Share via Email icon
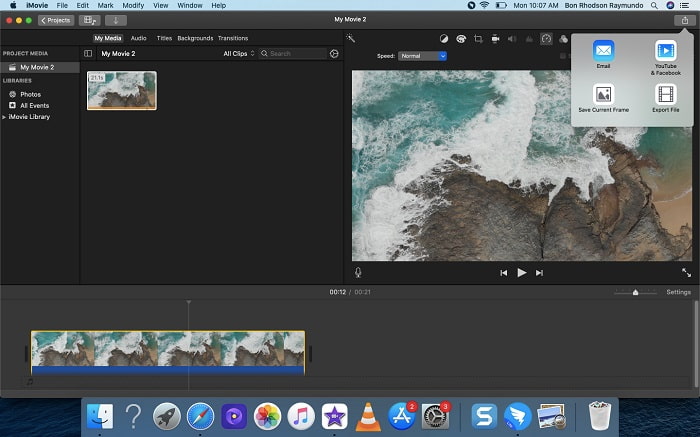This screenshot has height=437, width=700. tap(604, 54)
